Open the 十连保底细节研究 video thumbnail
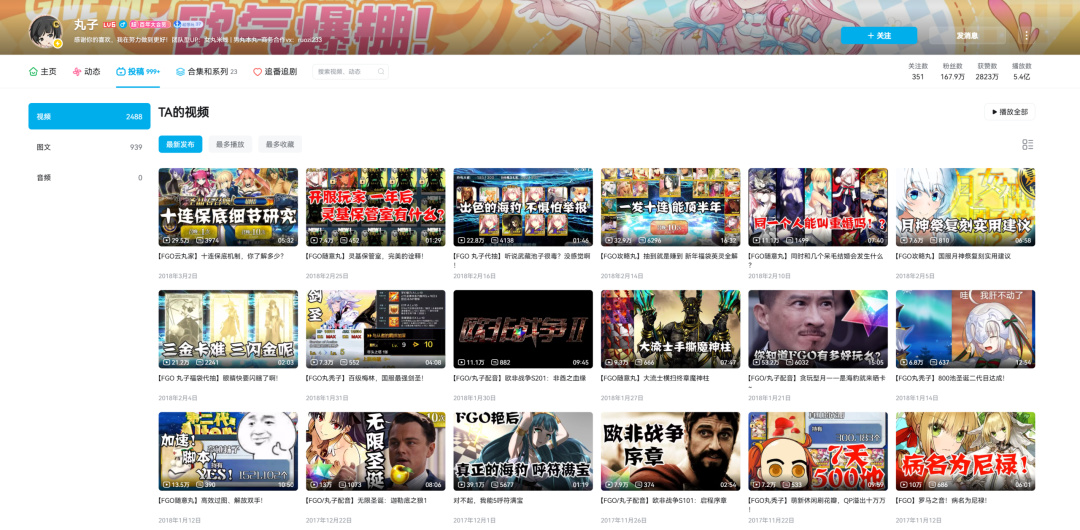The width and height of the screenshot is (1080, 530). tap(228, 207)
